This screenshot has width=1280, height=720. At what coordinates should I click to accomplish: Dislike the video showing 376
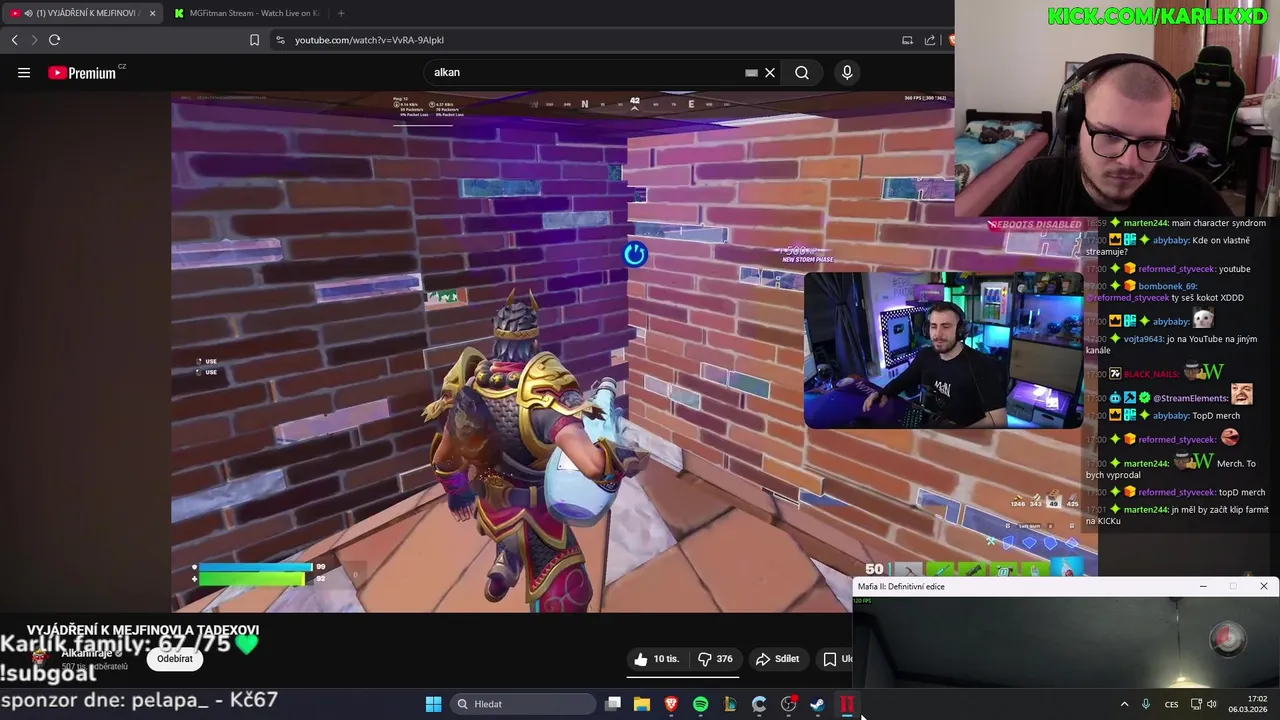point(715,659)
